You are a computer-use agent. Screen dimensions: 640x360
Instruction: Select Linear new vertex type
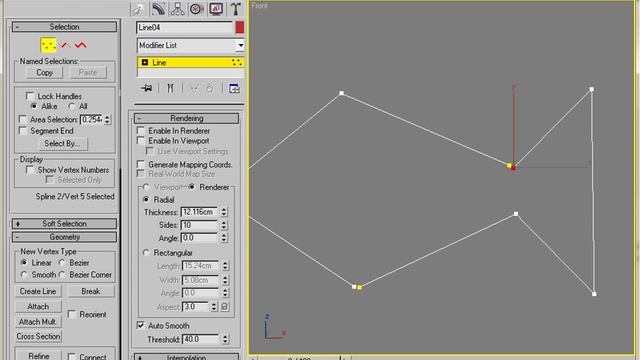tap(24, 262)
